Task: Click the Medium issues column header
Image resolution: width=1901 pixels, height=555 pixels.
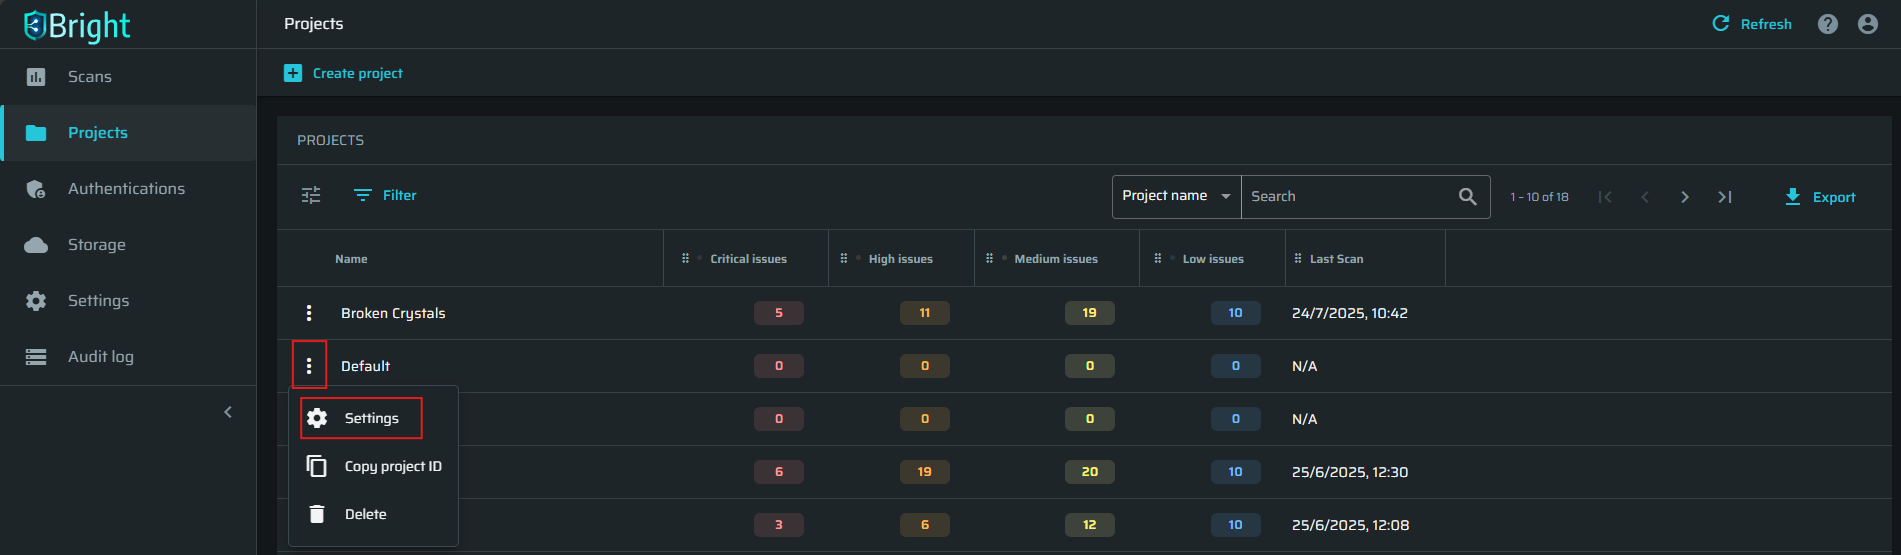Action: click(1056, 259)
